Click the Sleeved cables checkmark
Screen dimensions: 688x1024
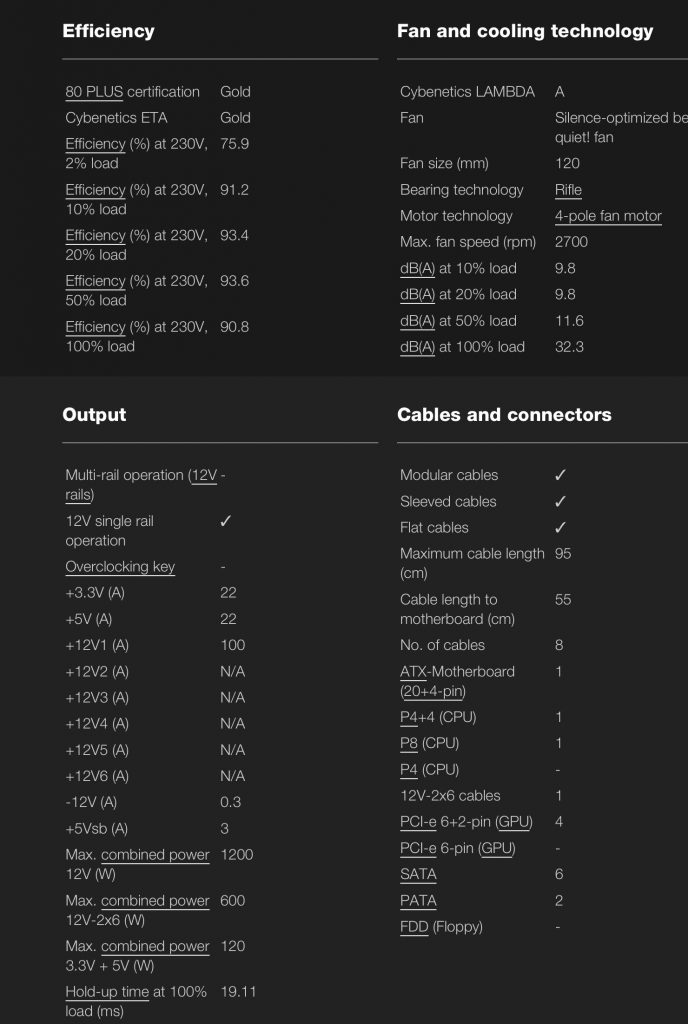point(560,501)
